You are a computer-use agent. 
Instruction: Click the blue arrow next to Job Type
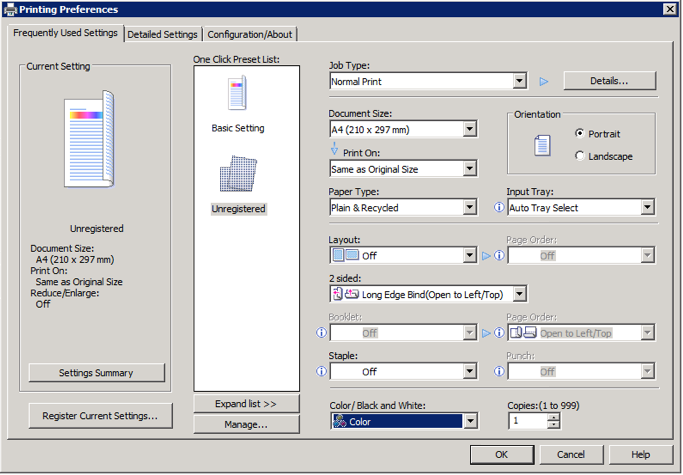(544, 81)
